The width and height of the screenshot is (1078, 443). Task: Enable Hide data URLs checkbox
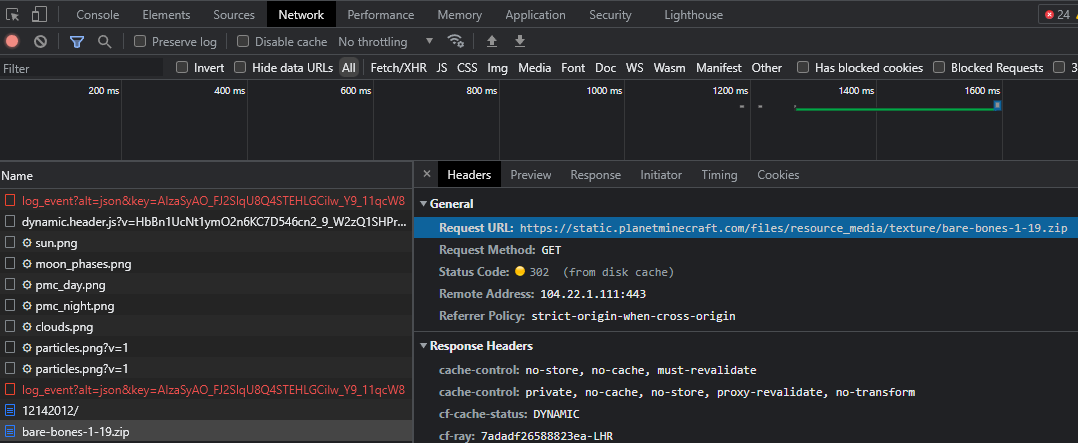(240, 67)
